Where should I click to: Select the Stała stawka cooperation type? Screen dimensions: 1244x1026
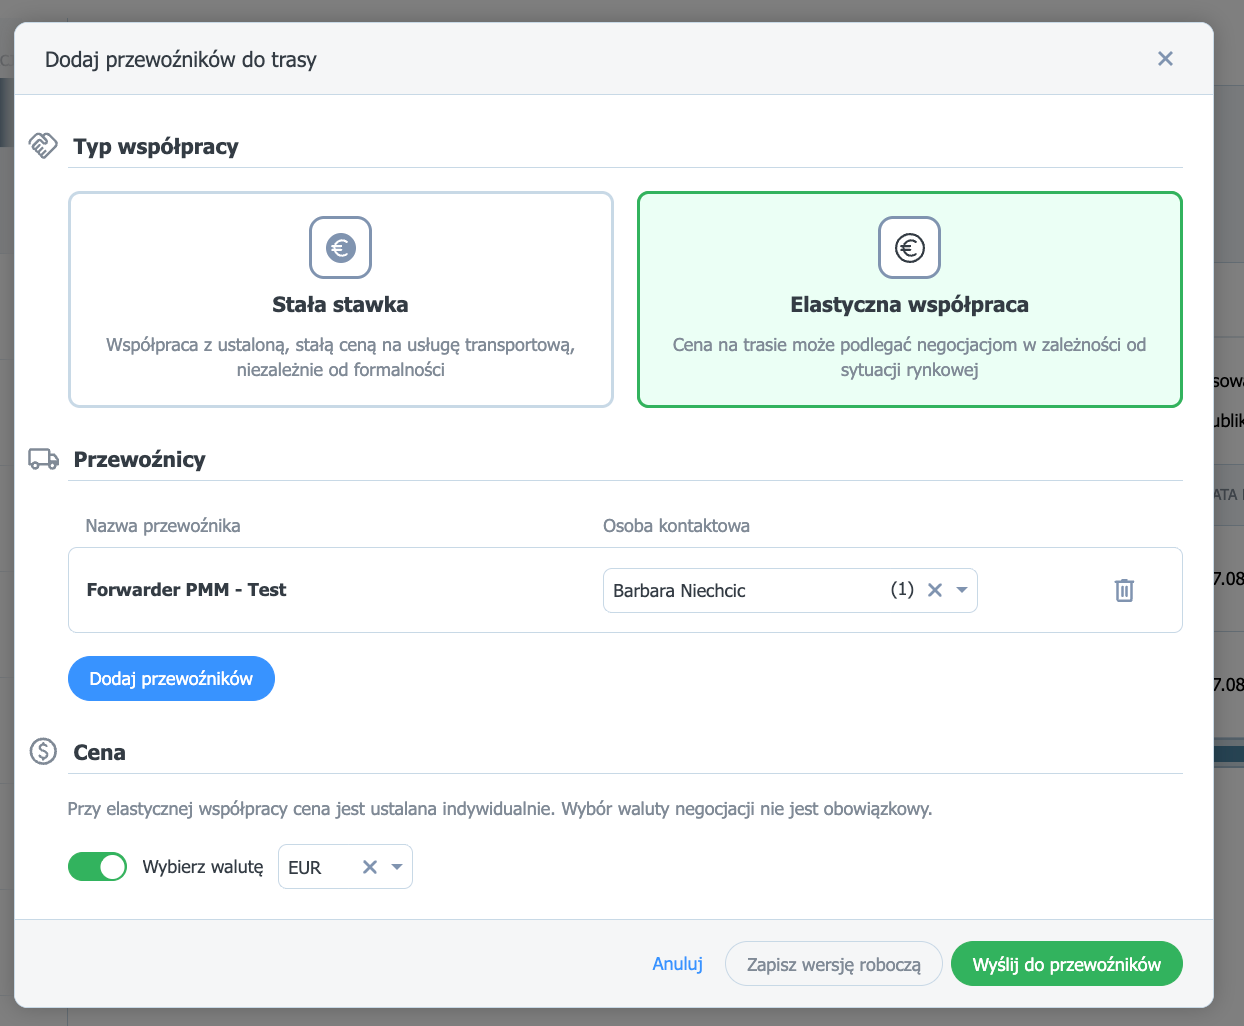click(x=340, y=299)
